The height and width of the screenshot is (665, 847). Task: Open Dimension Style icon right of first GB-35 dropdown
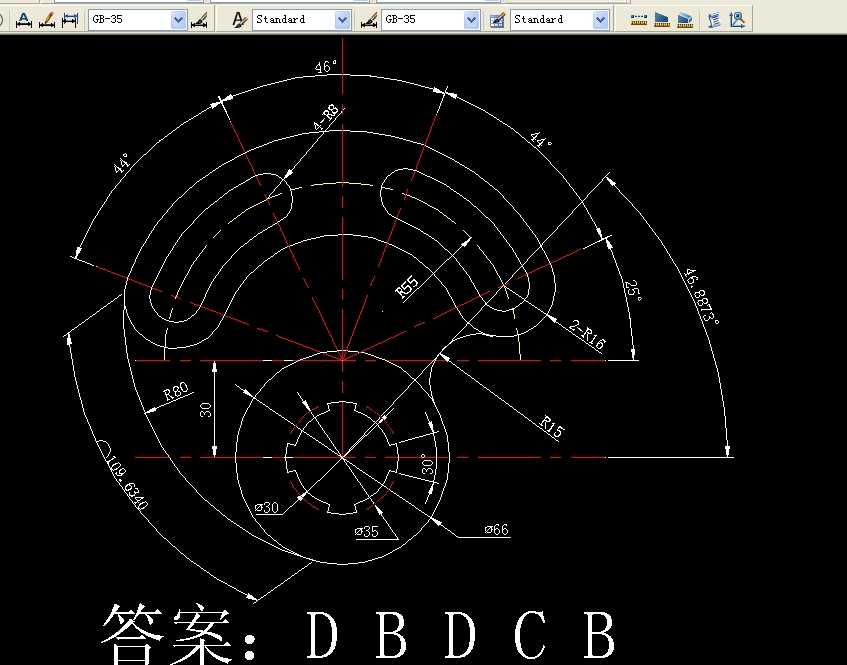pos(199,20)
